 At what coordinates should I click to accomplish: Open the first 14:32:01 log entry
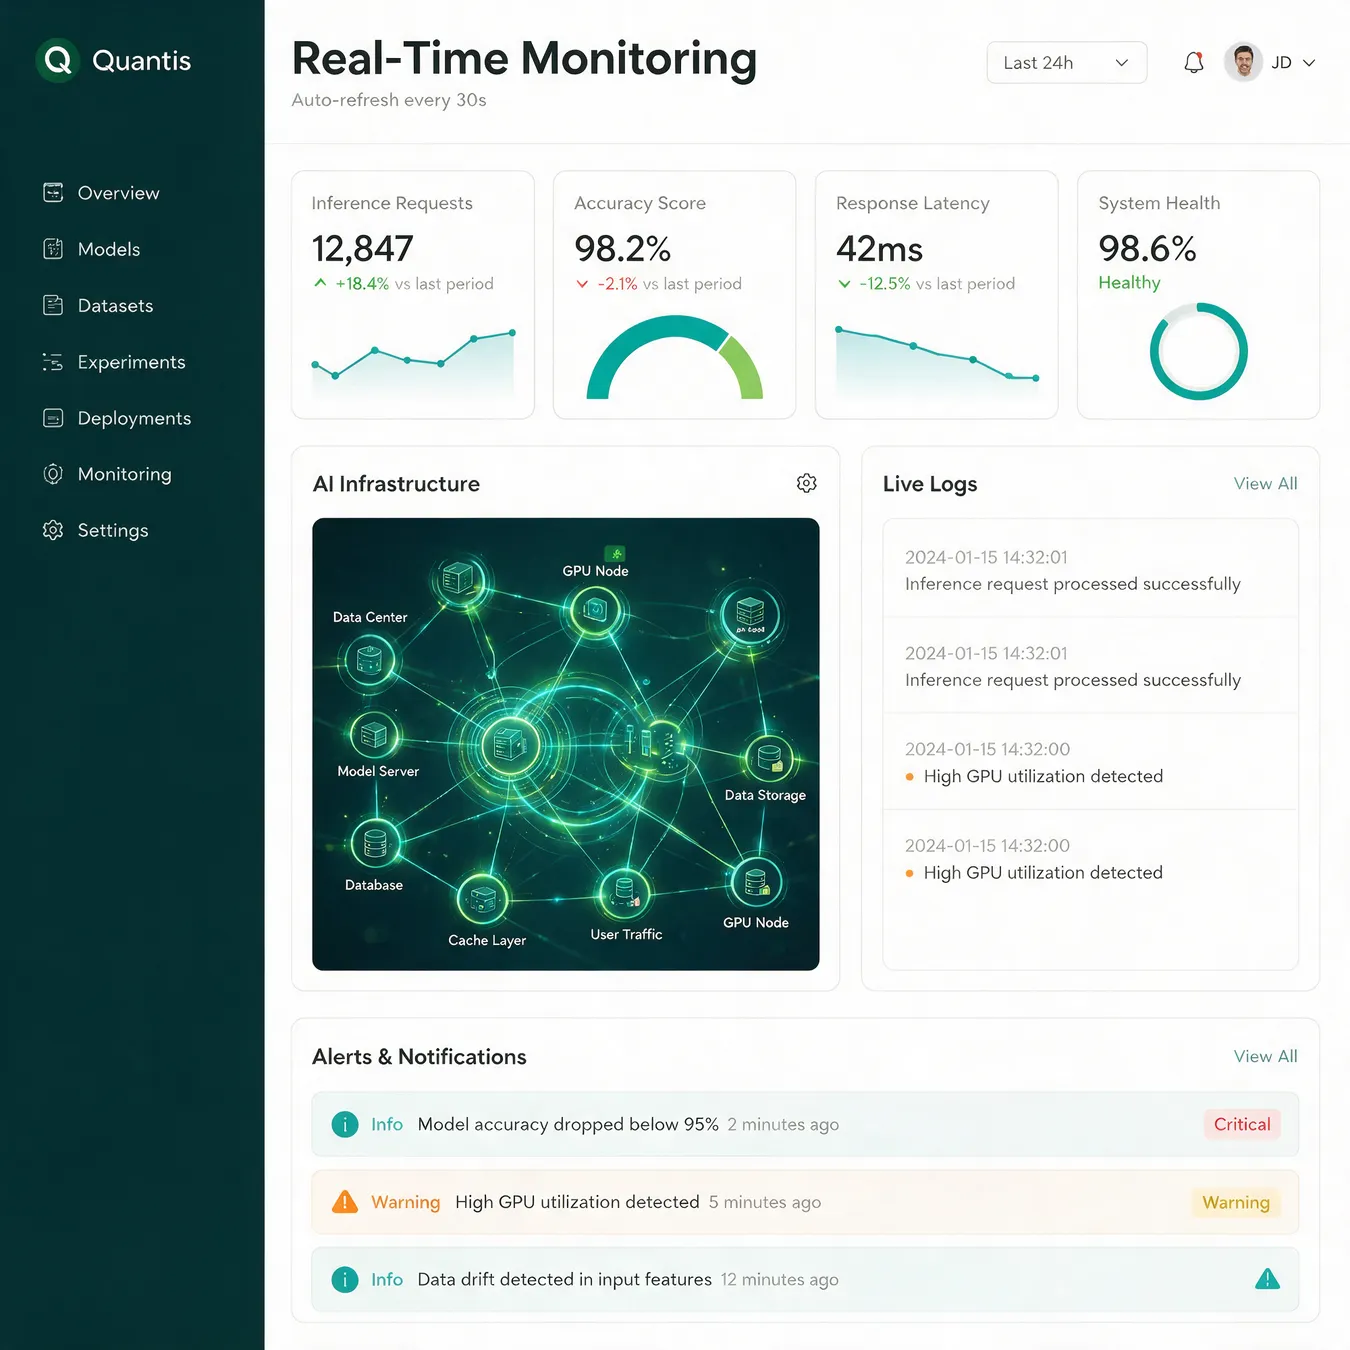pos(1091,570)
